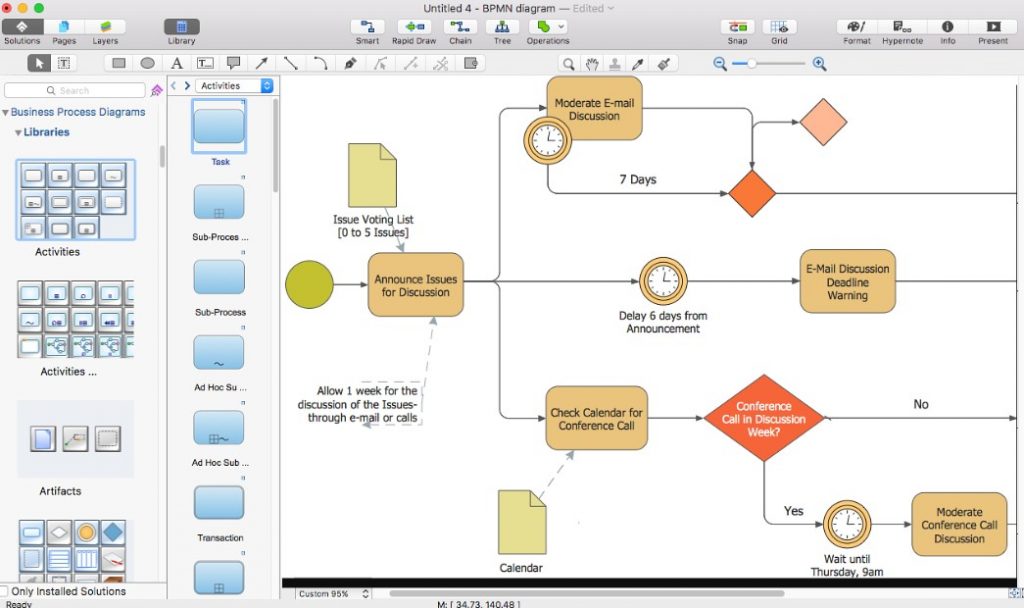
Task: Select the Text 'A' tool
Action: coord(176,63)
